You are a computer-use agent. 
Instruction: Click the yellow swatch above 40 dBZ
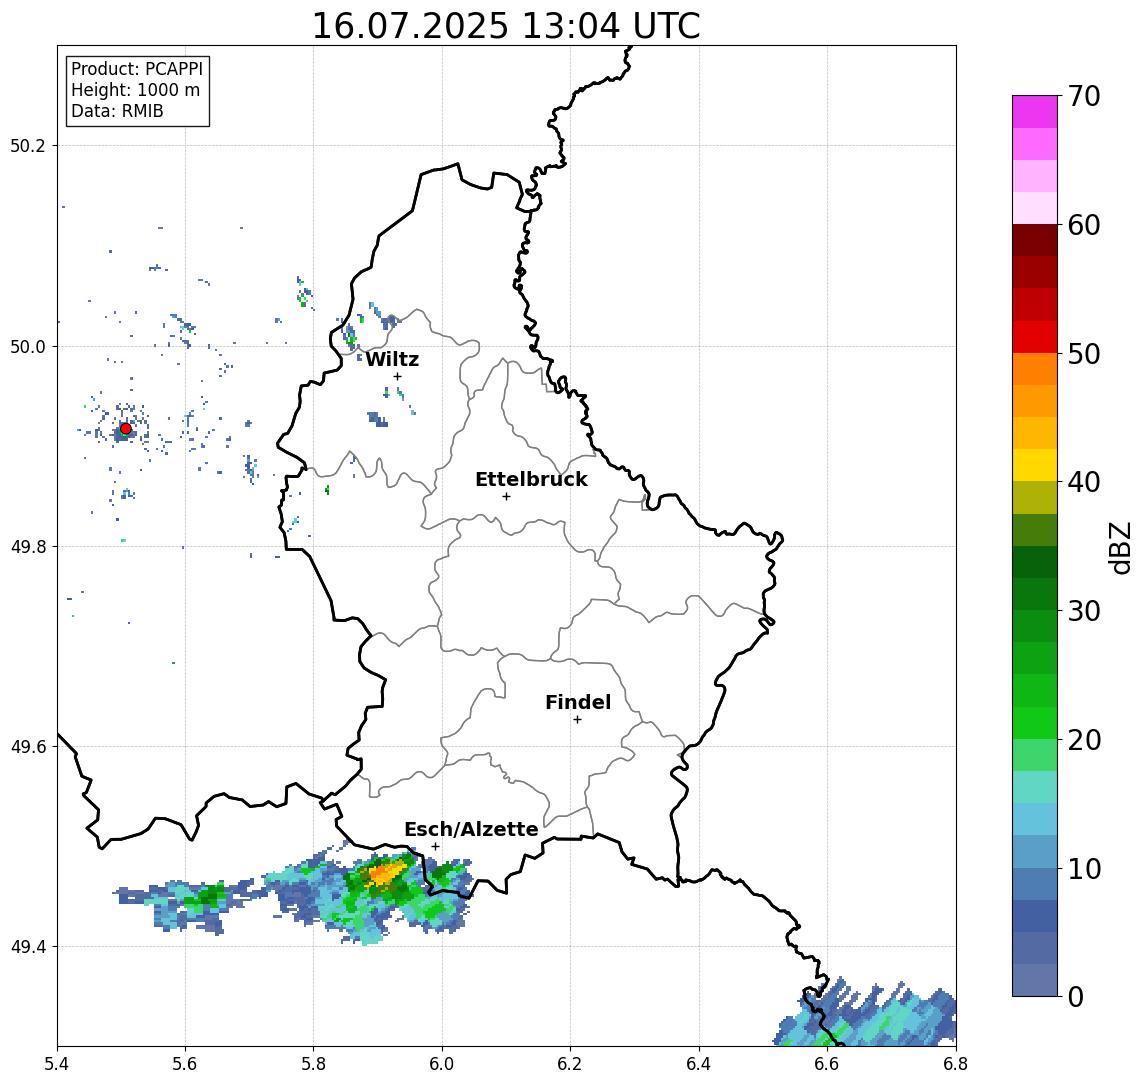tap(1035, 465)
